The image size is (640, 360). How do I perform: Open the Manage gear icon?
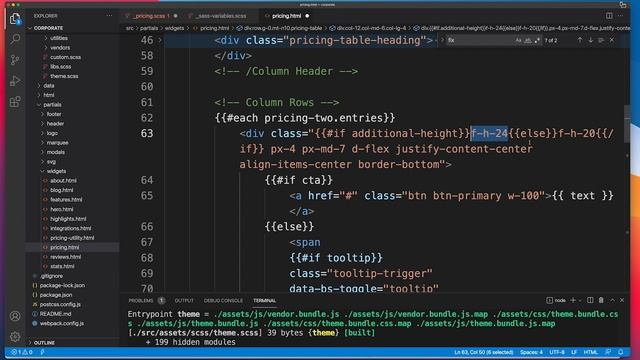(15, 336)
